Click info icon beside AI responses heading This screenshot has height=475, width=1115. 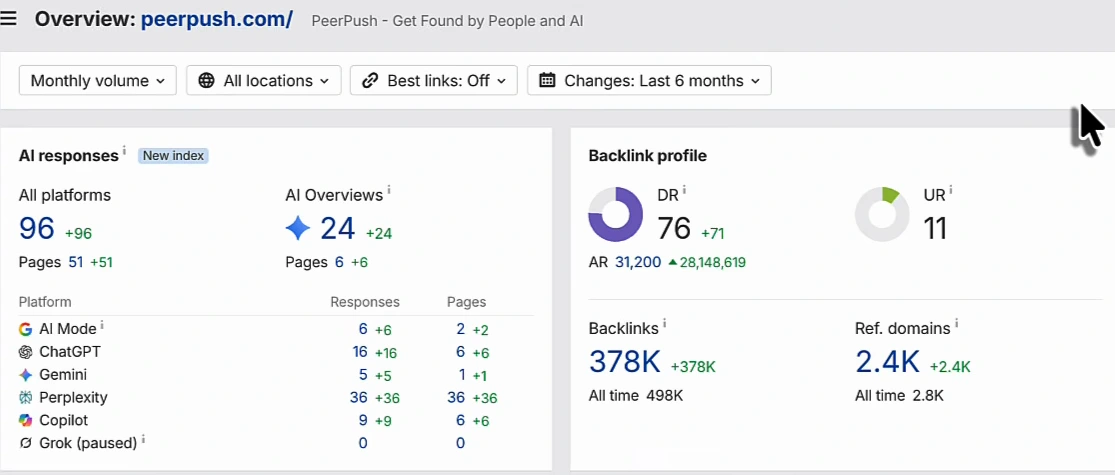coord(124,151)
